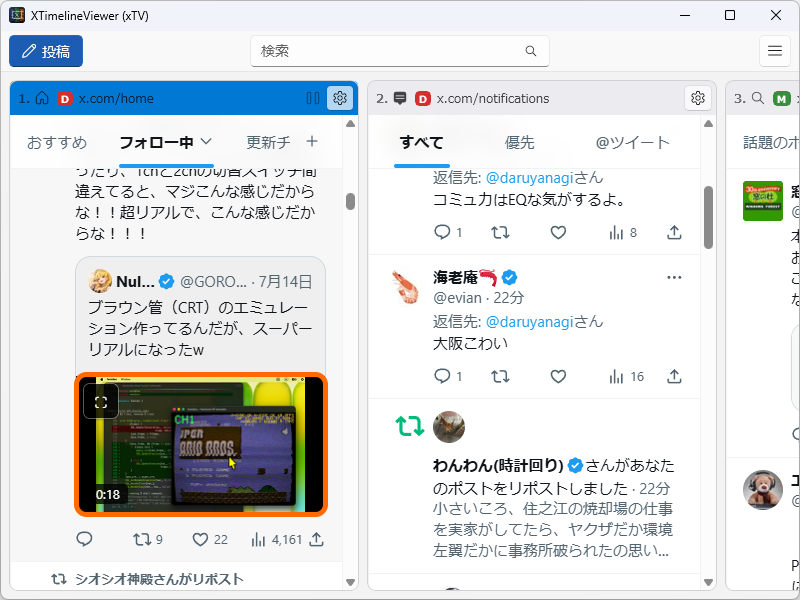Pause column 1 timeline updates
Screen dimensions: 800x600
point(313,98)
